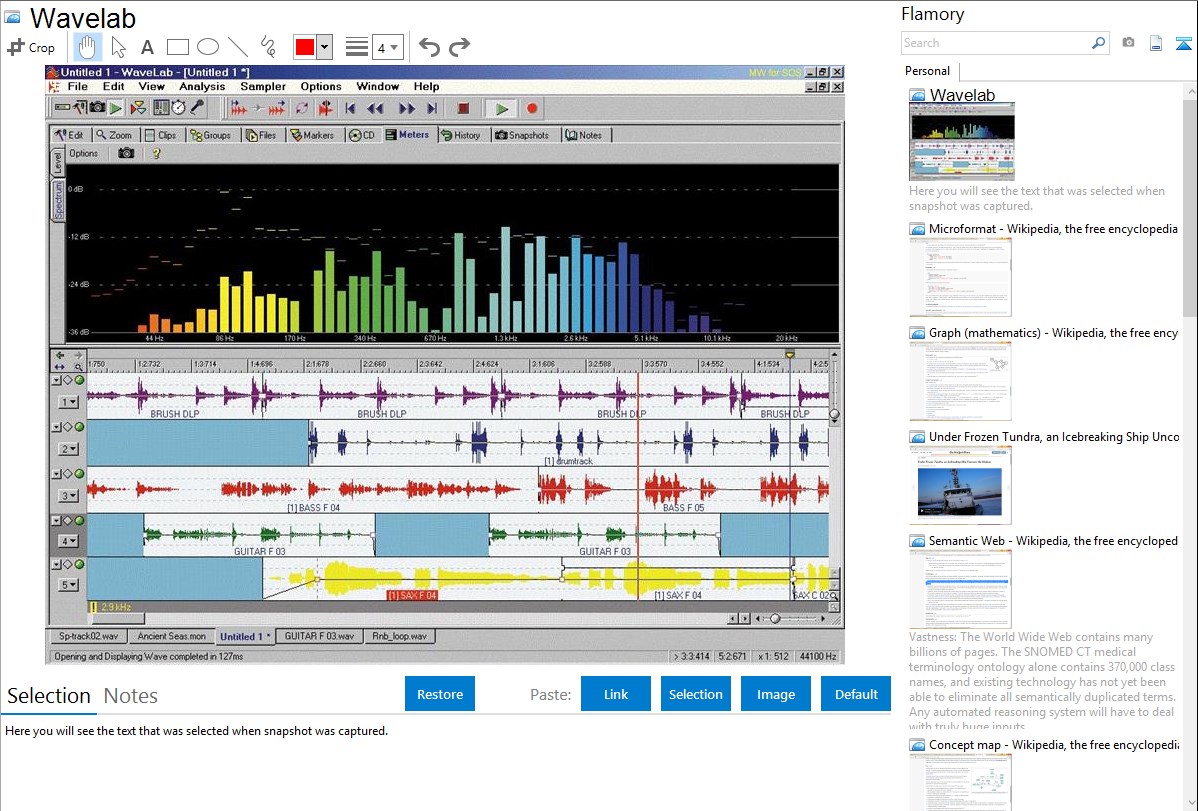Switch to the History tab
The height and width of the screenshot is (811, 1198).
coord(461,135)
